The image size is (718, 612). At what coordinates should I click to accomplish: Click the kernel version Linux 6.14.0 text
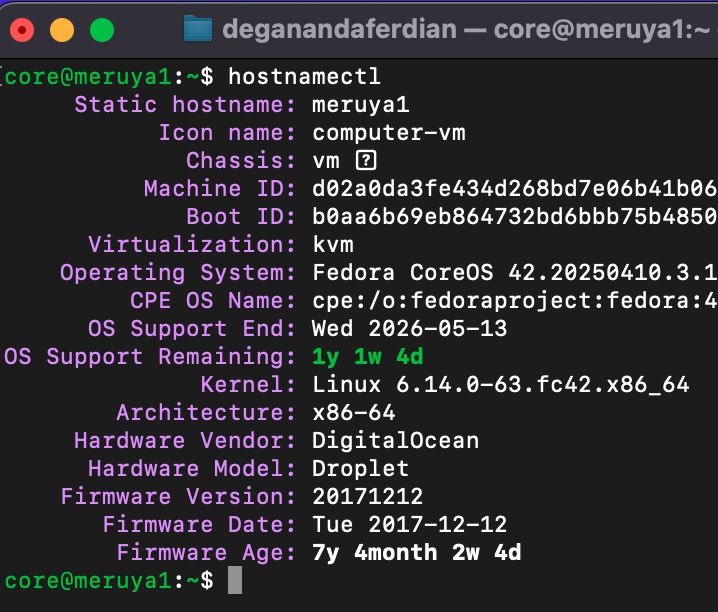click(500, 385)
